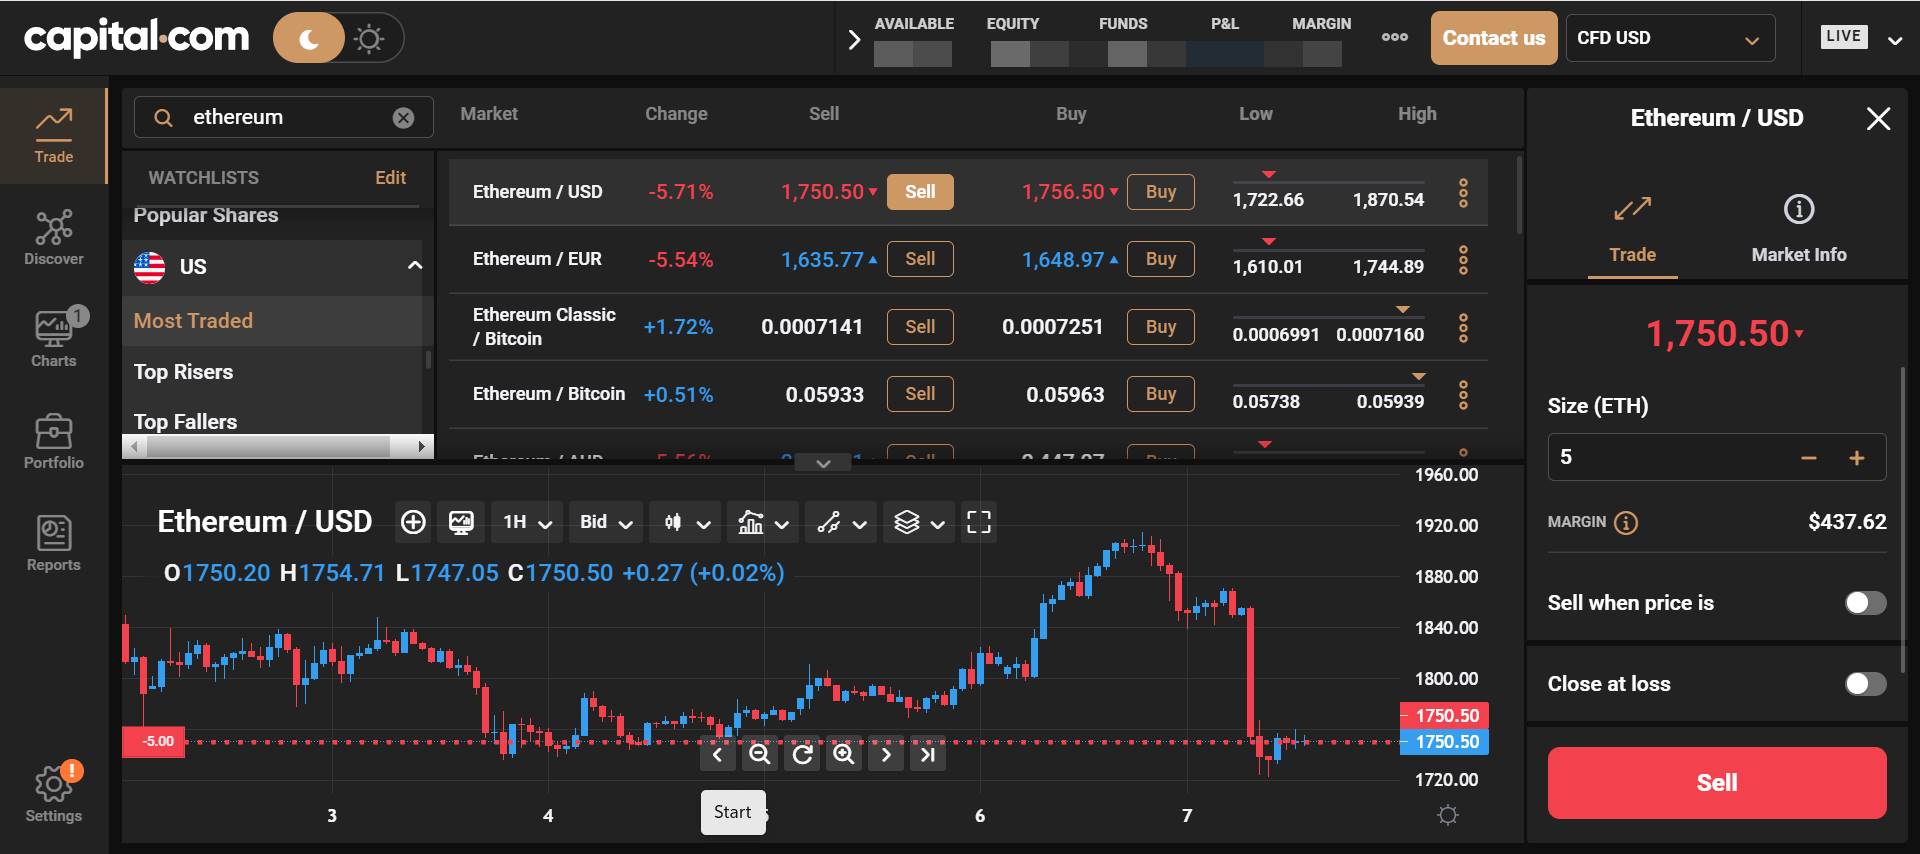This screenshot has height=854, width=1920.
Task: Click Sell for Ethereum / USD row
Action: pos(920,192)
